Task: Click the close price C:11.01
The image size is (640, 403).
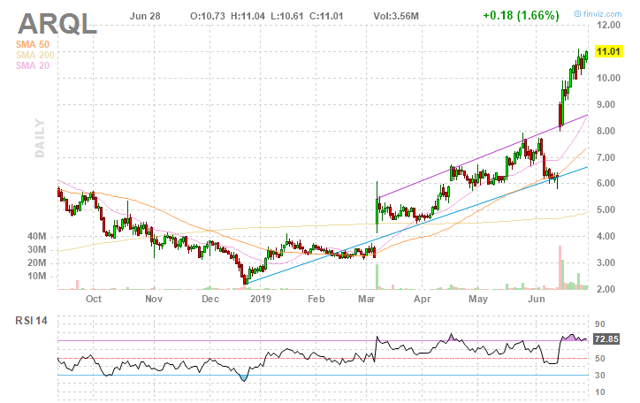Action: pyautogui.click(x=326, y=16)
